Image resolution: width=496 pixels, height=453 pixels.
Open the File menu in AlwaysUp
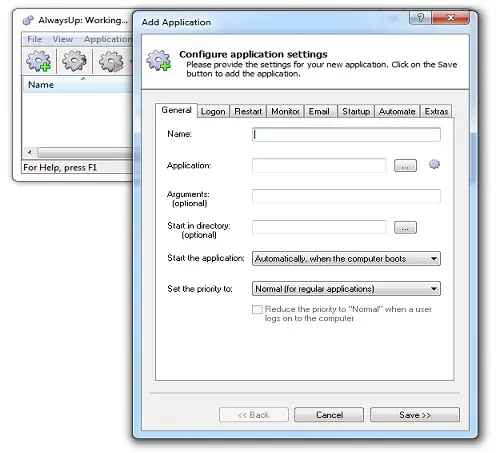[x=34, y=39]
